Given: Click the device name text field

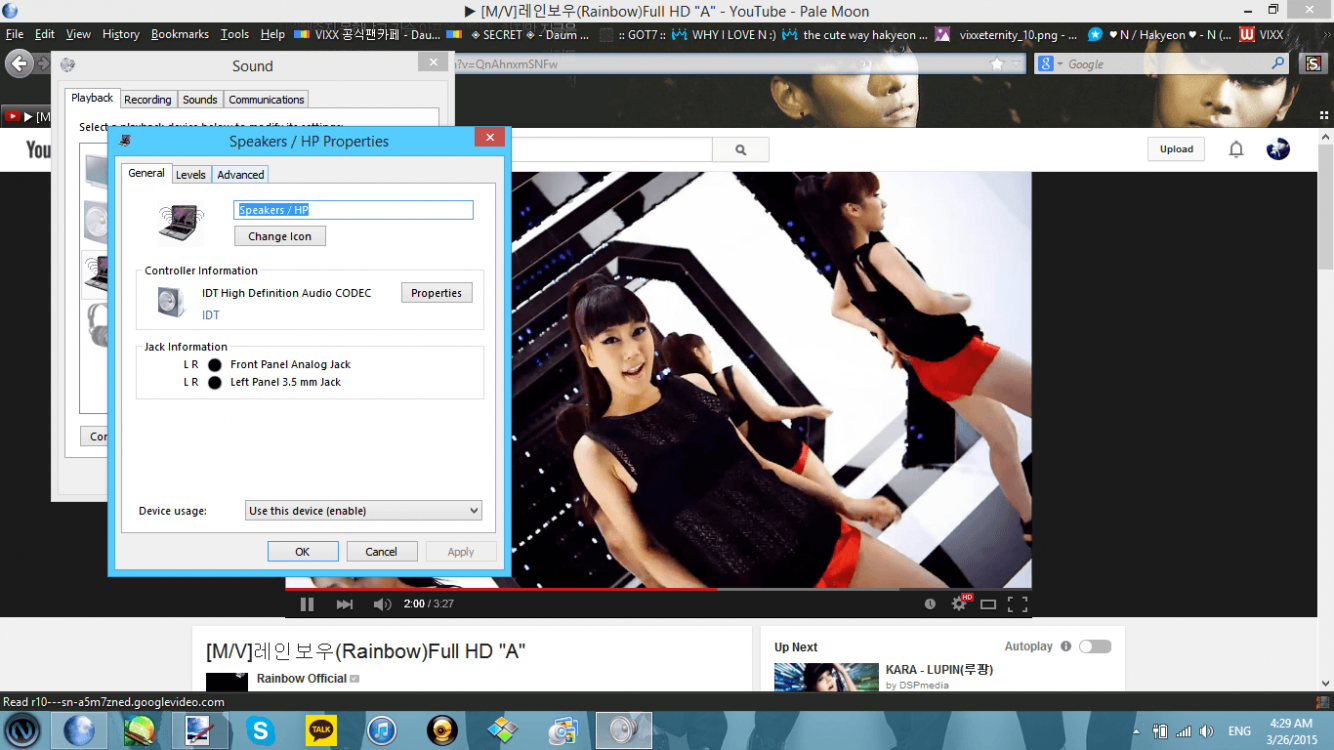Looking at the screenshot, I should pyautogui.click(x=353, y=210).
